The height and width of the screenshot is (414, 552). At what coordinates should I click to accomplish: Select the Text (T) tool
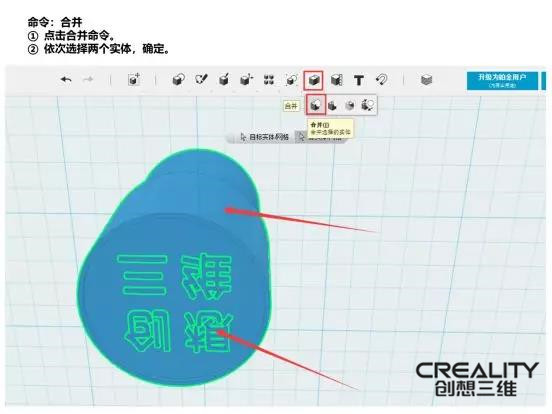point(359,80)
